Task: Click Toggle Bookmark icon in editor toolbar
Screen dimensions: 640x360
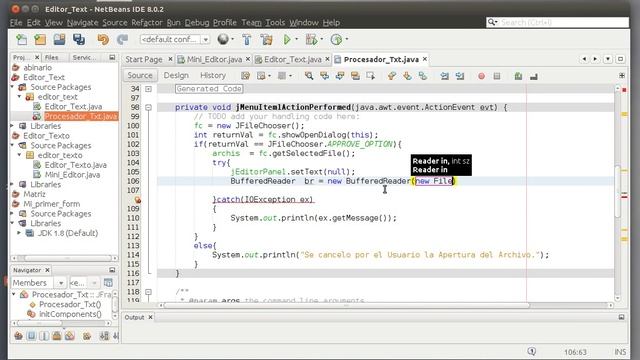Action: coord(422,76)
